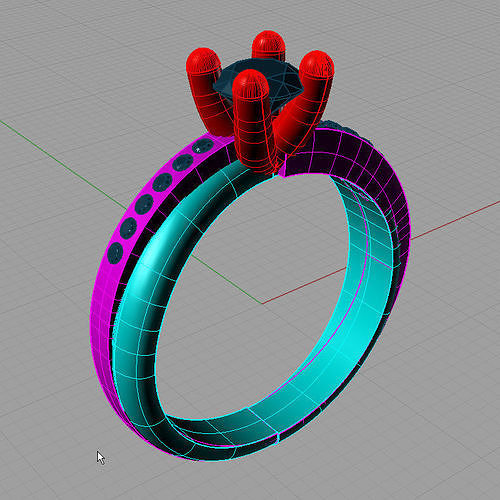The width and height of the screenshot is (500, 500).
Task: Select the fourth accent stone from the top
Action: 144,204
